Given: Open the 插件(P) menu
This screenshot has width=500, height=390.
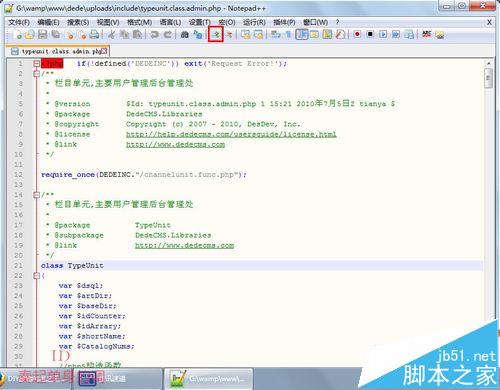Looking at the screenshot, I should click(x=284, y=22).
